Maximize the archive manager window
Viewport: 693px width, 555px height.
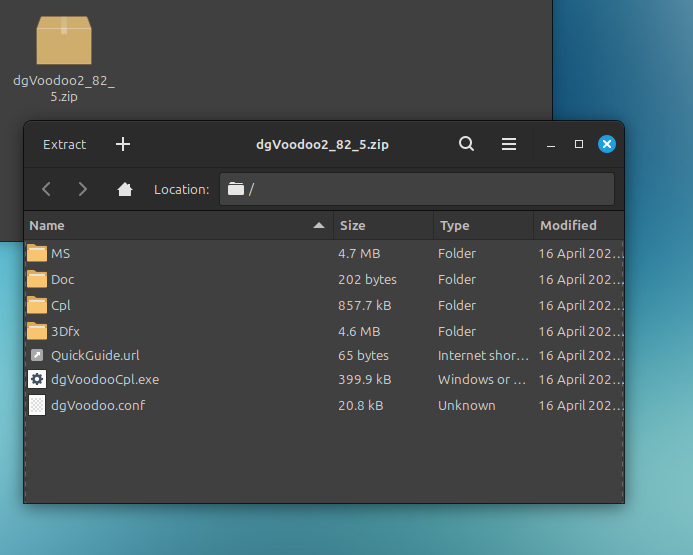click(x=579, y=144)
